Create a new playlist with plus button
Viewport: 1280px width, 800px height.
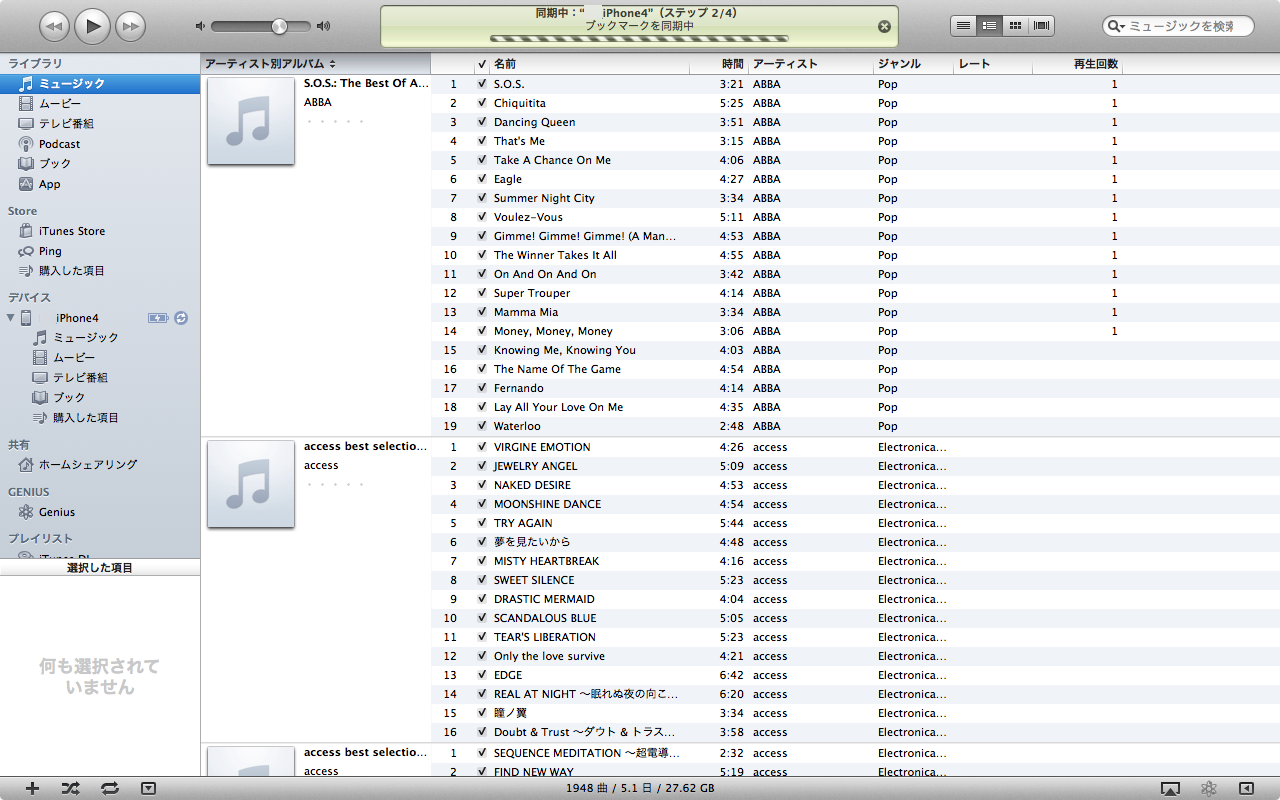click(32, 788)
